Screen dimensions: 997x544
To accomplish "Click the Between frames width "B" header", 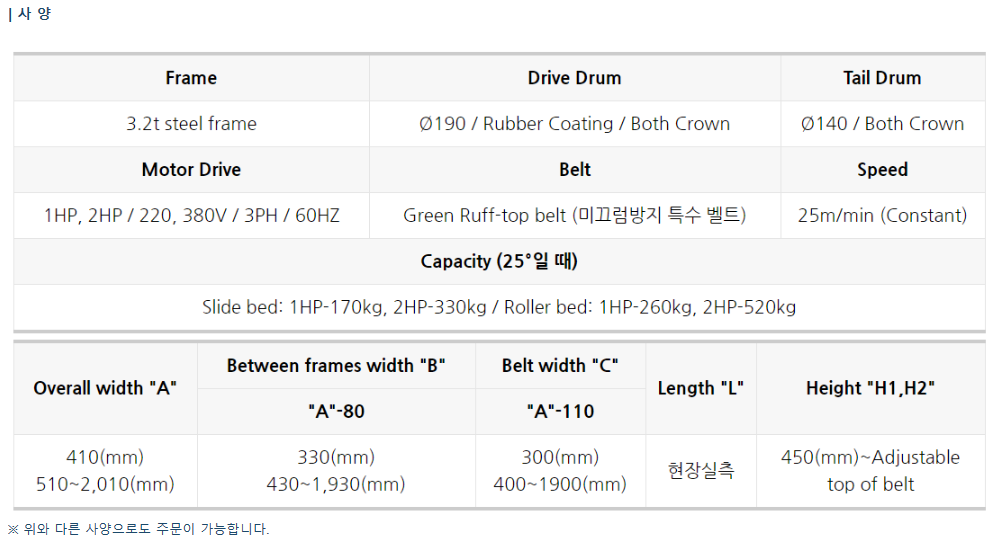I will 336,366.
